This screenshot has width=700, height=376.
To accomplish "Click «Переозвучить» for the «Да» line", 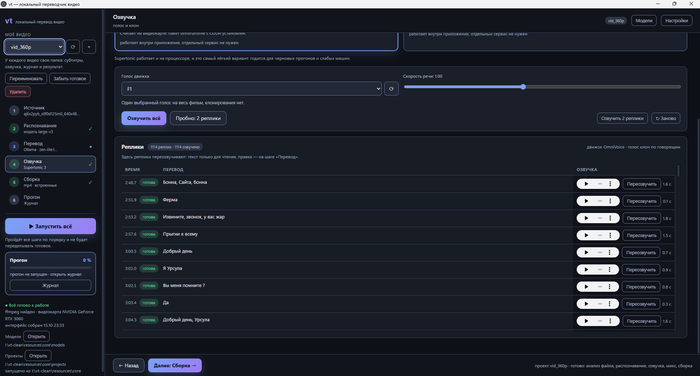I will click(642, 304).
